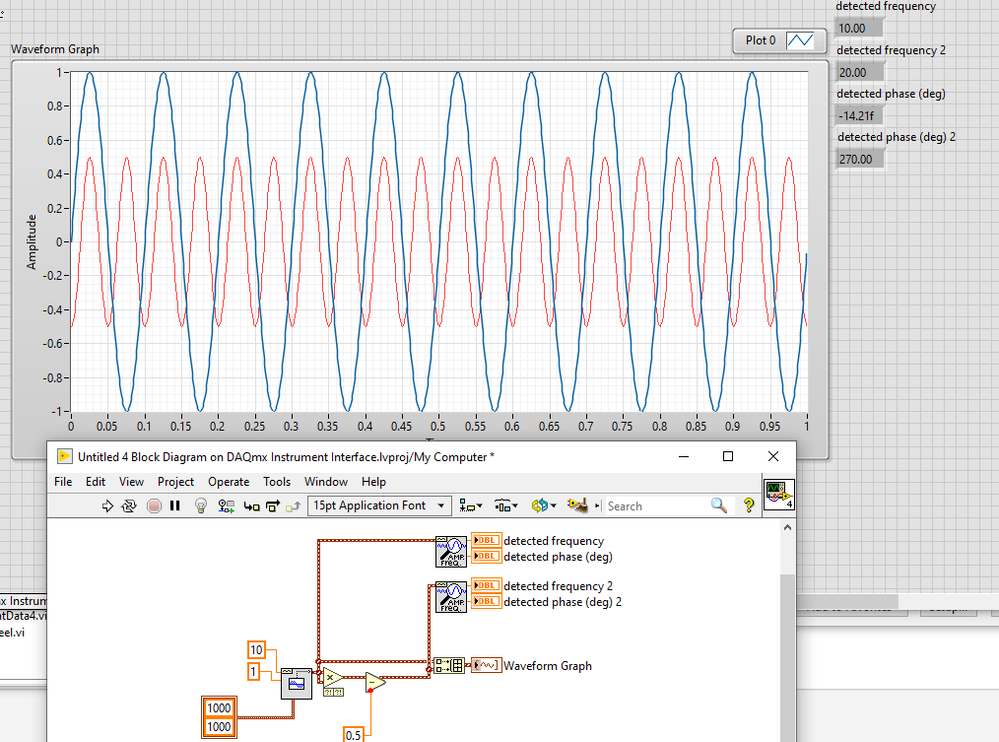Click the Run Continuously icon

tap(130, 506)
